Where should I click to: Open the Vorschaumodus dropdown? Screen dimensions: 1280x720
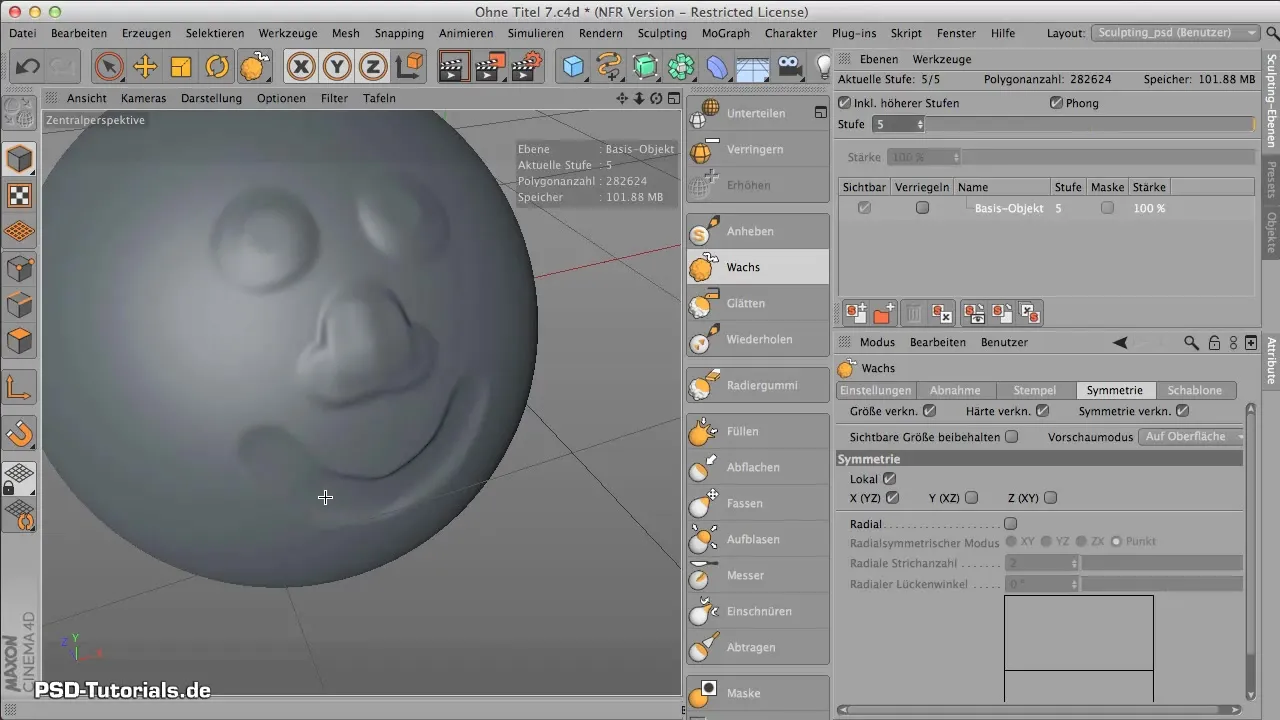1192,437
